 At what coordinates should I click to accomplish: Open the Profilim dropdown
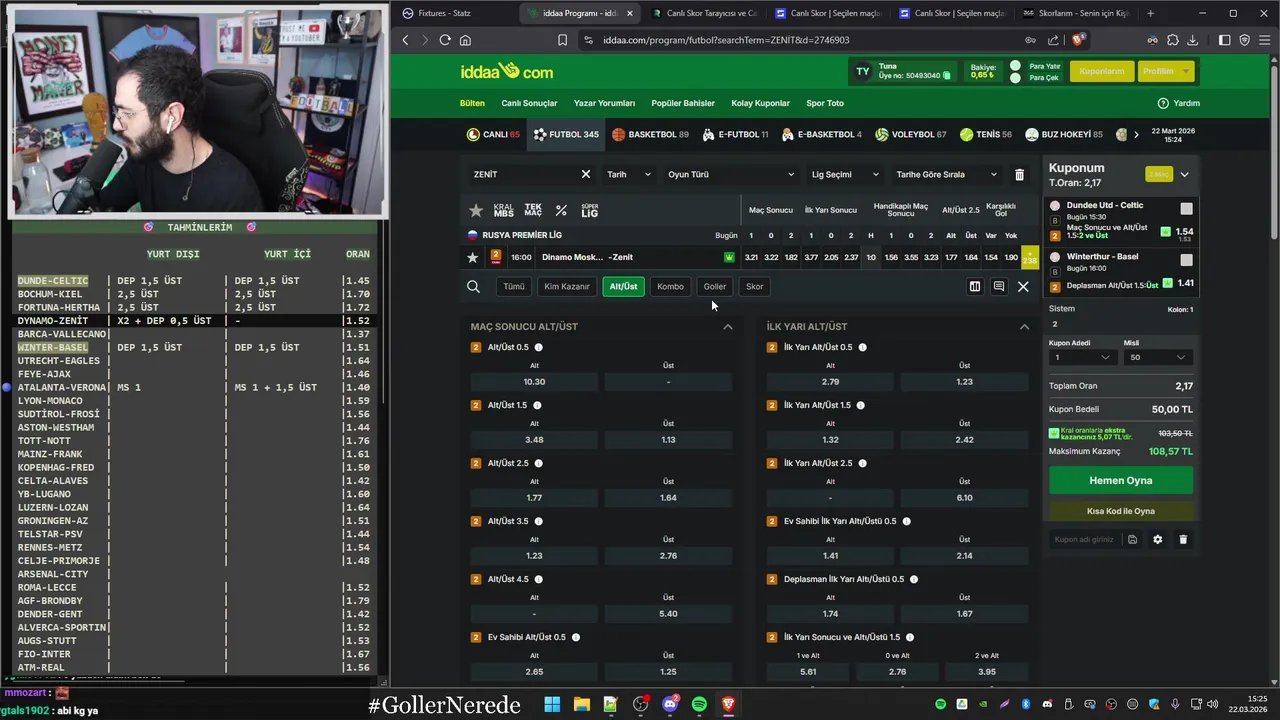[x=1166, y=71]
